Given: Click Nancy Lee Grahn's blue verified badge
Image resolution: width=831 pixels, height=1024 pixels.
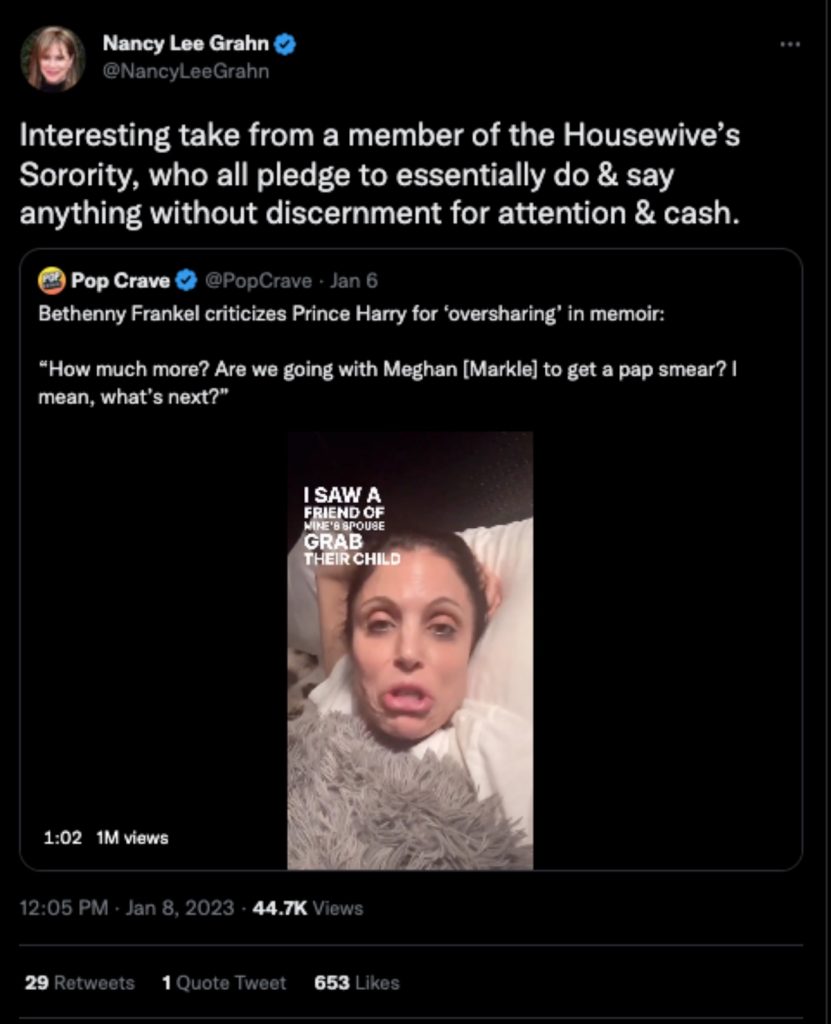Looking at the screenshot, I should tap(285, 44).
